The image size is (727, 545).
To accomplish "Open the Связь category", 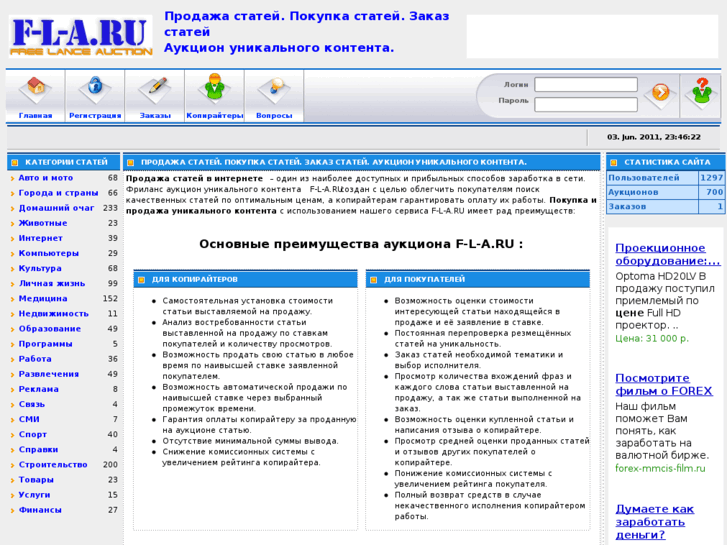I will point(32,404).
